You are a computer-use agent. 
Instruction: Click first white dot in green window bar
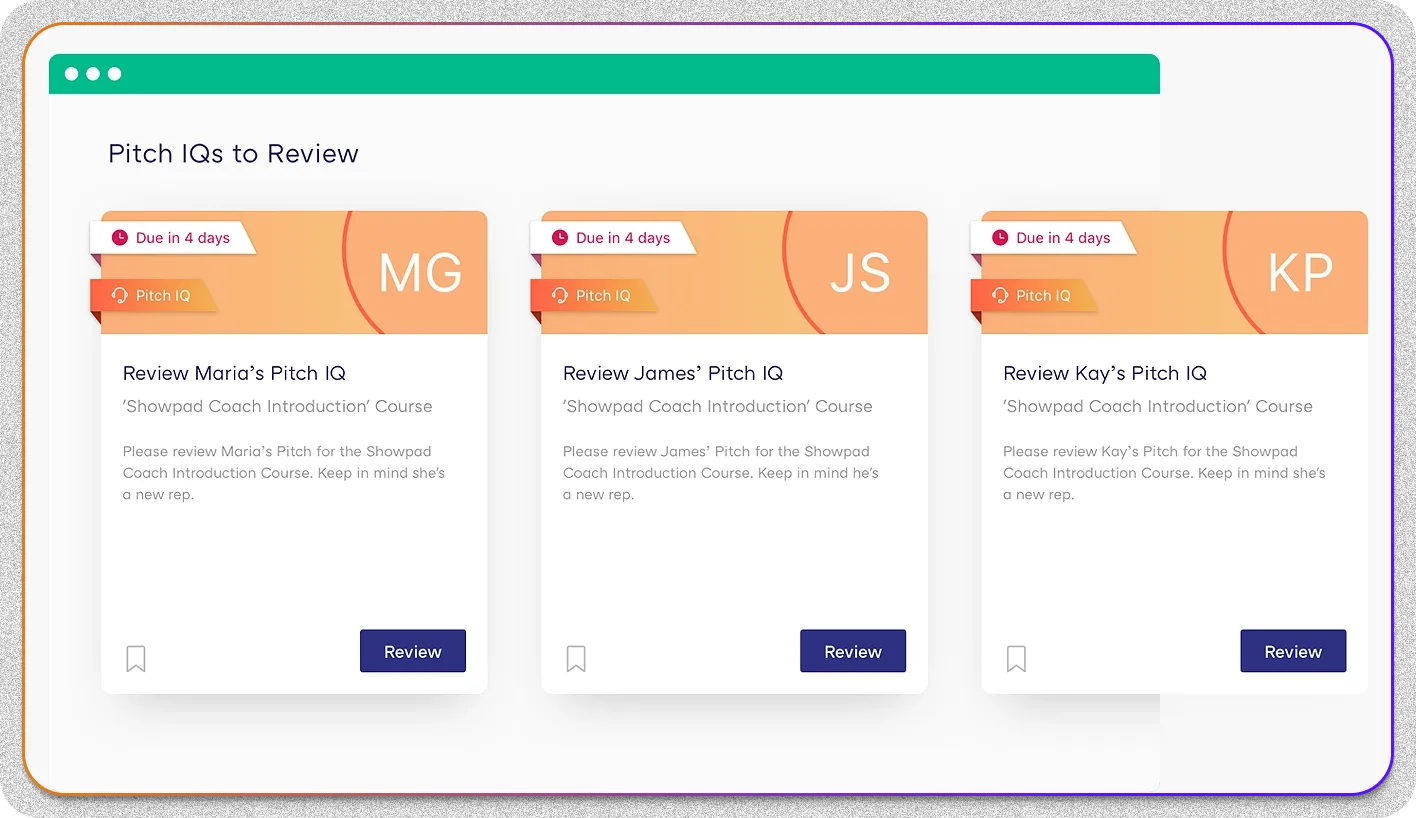[71, 74]
